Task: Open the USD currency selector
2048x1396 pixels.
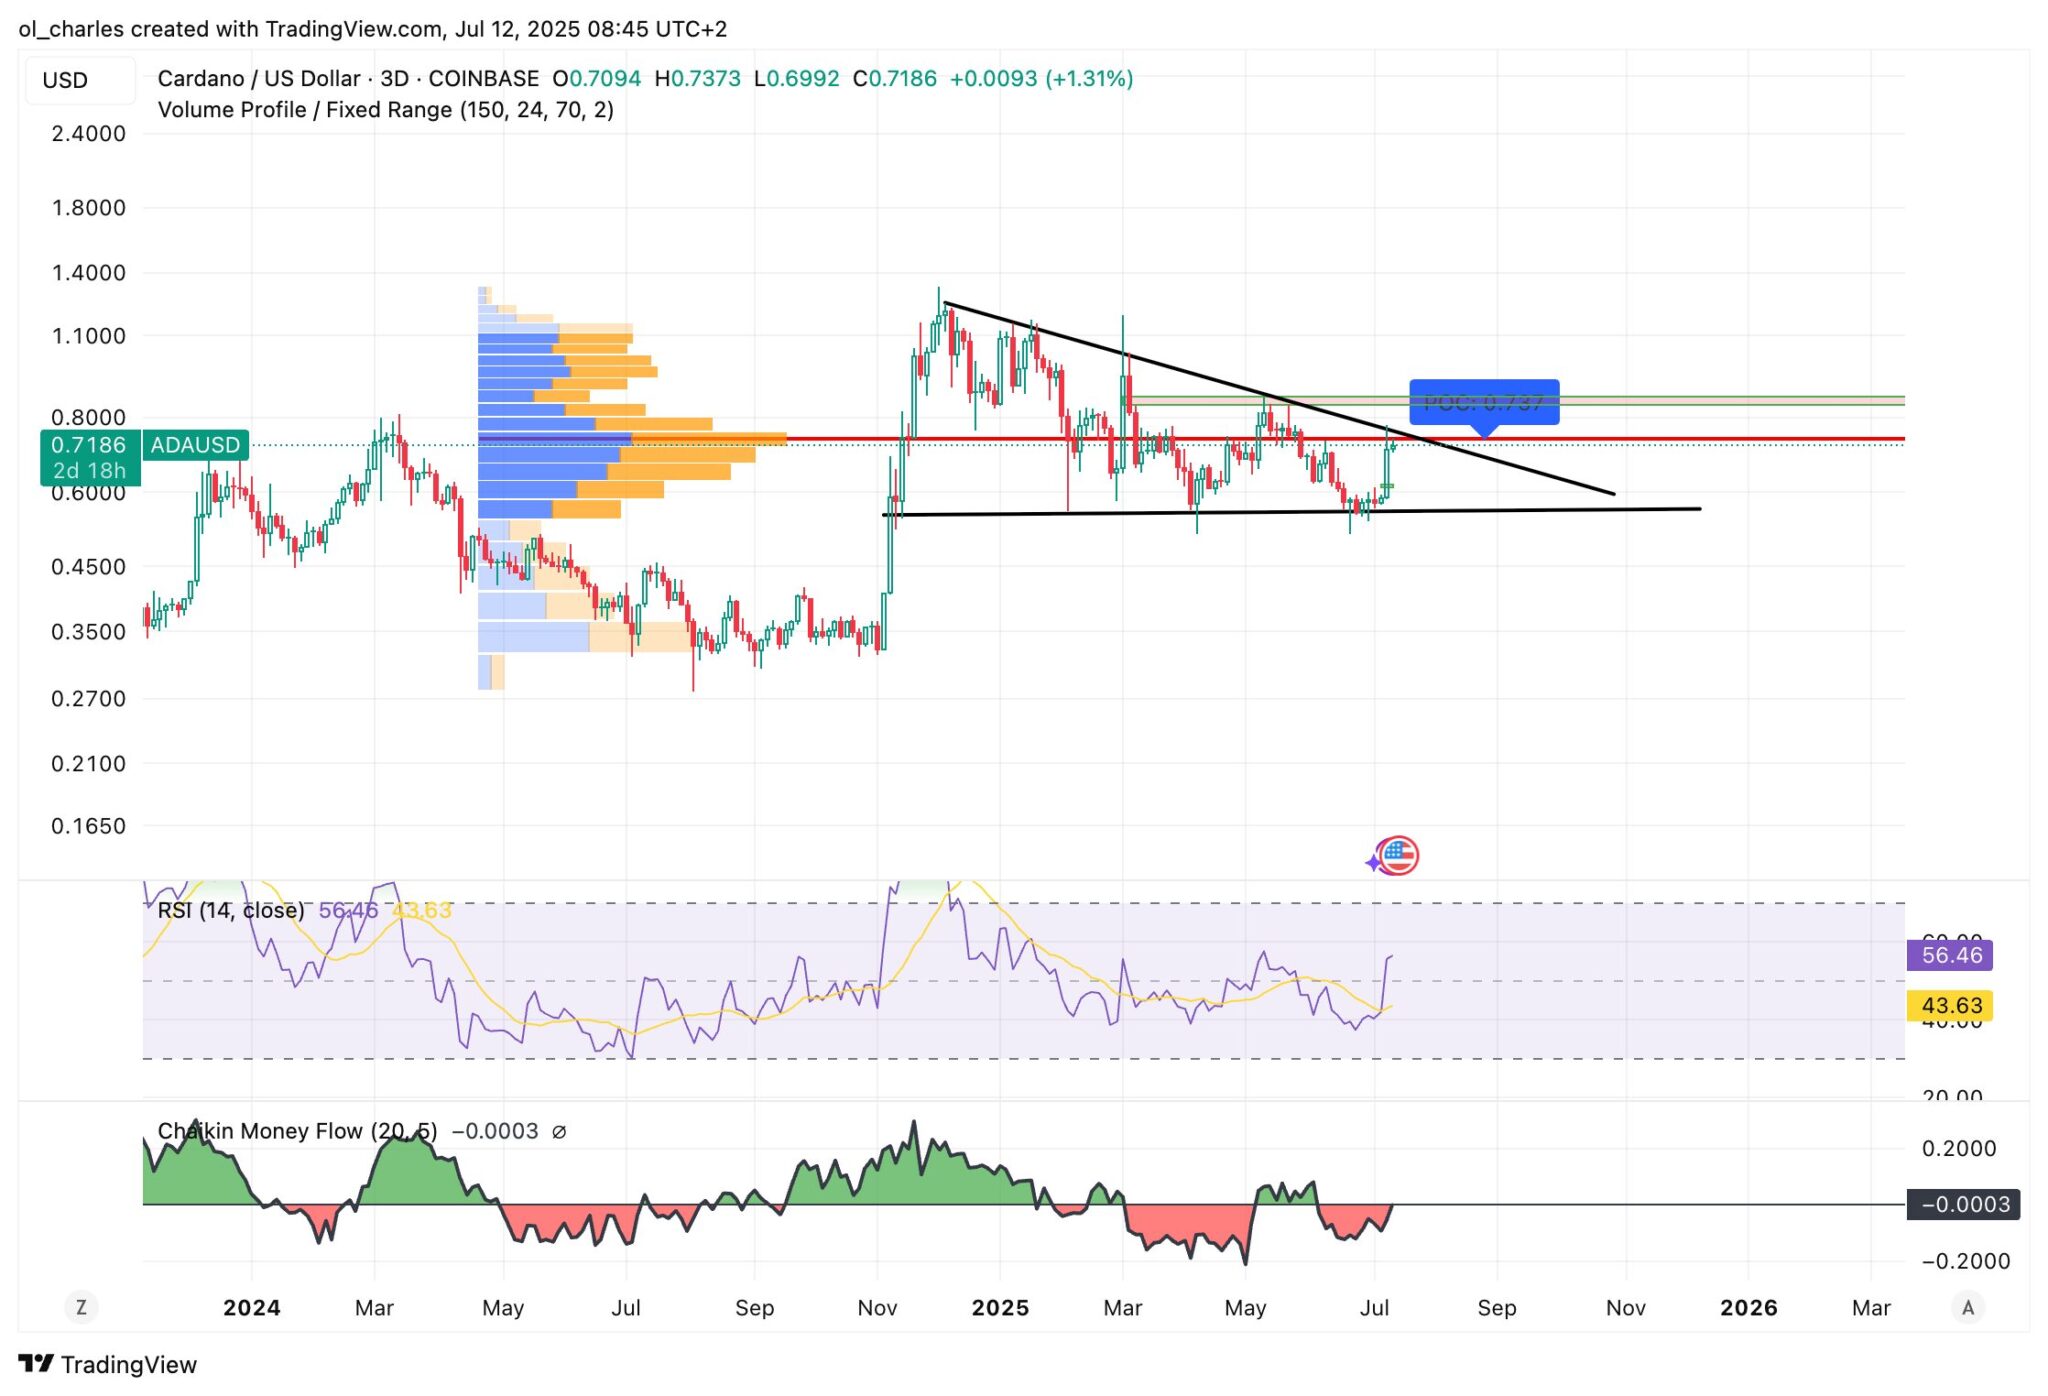Action: (66, 80)
